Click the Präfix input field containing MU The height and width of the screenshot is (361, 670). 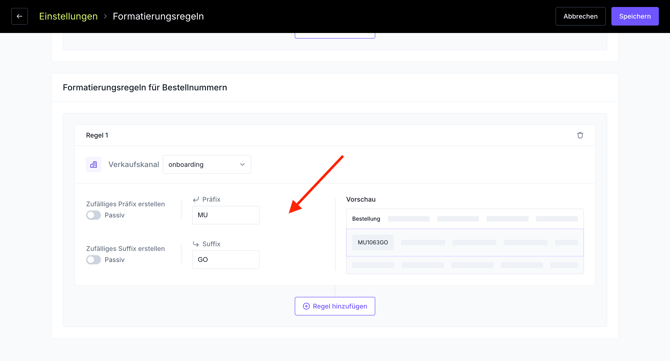tap(226, 215)
